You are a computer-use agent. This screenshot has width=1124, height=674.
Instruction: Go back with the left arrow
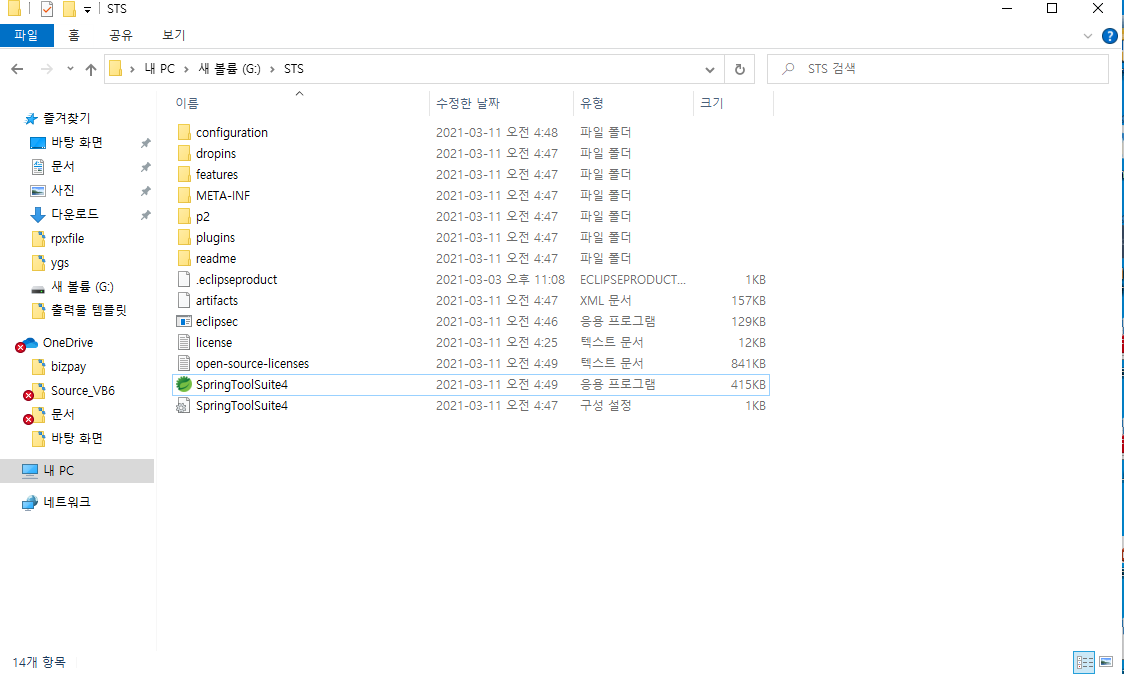(17, 69)
